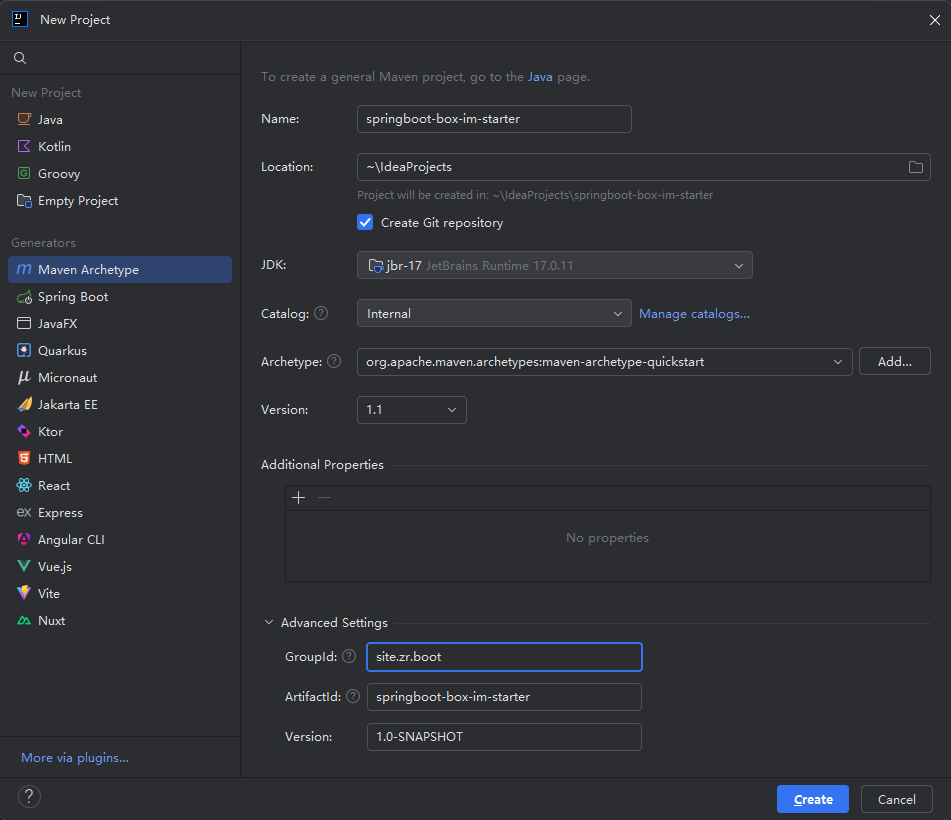Click the JavaFX window icon
This screenshot has height=820, width=951.
(x=24, y=323)
